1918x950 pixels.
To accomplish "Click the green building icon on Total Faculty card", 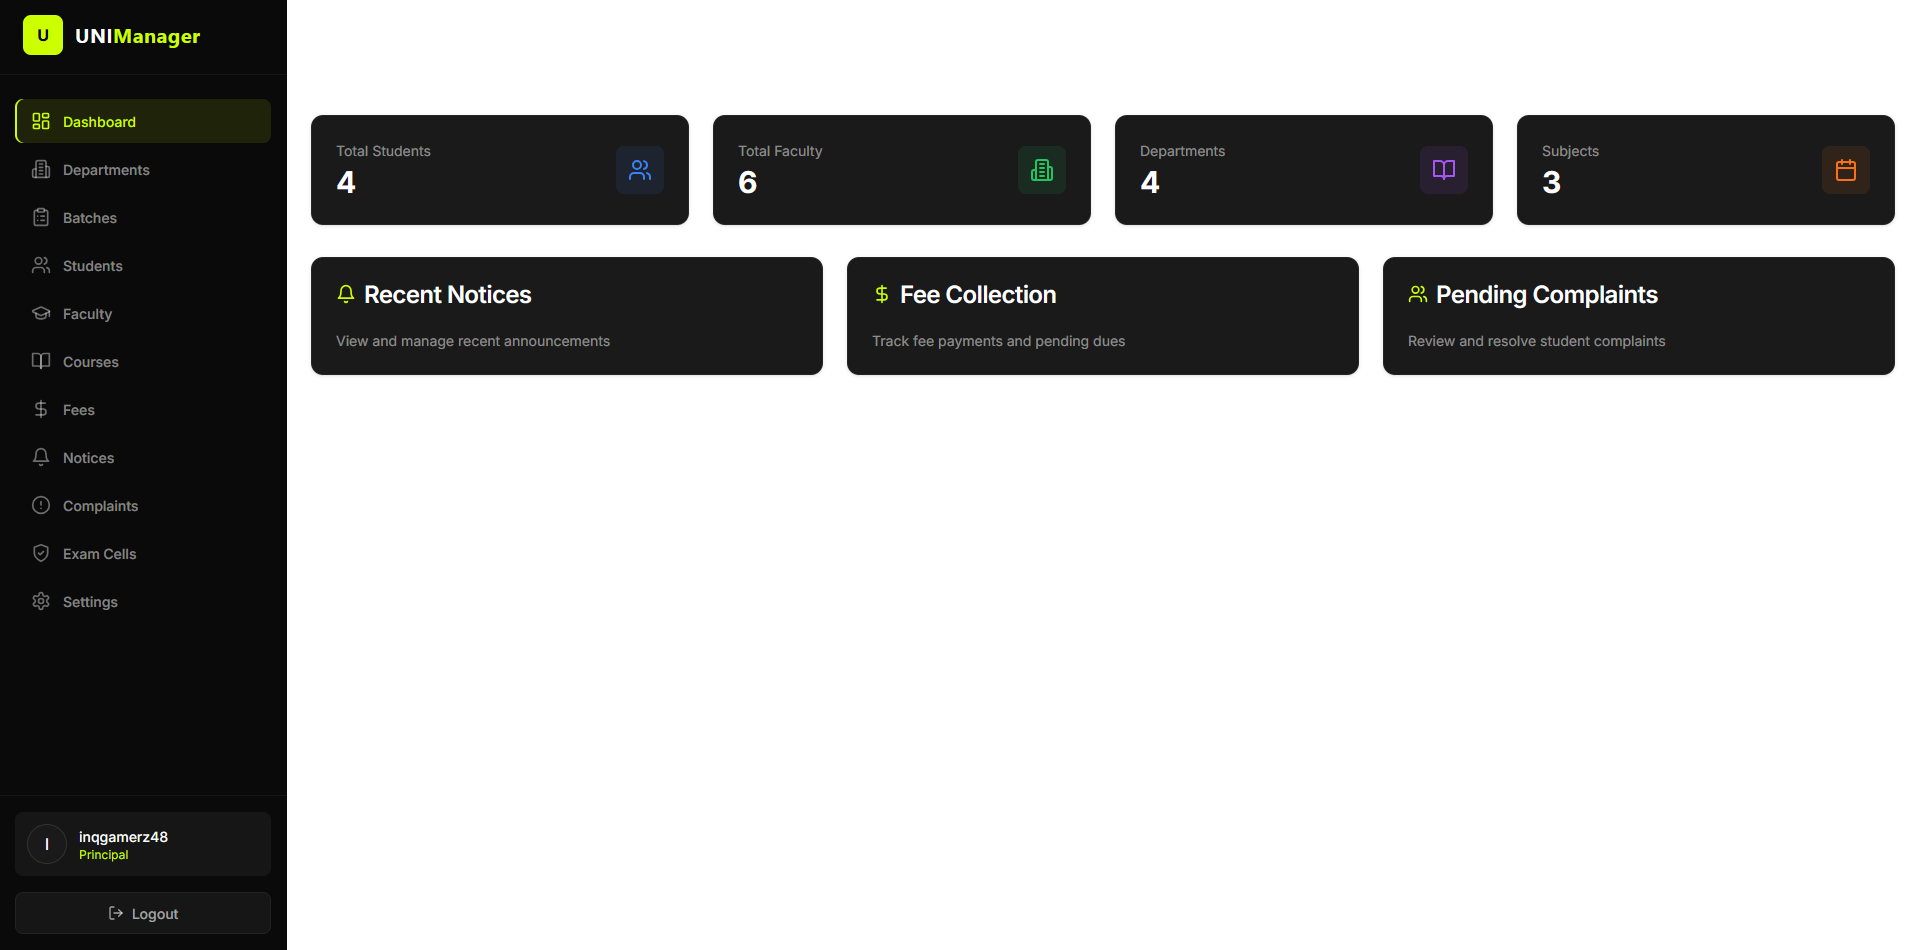I will [1042, 170].
